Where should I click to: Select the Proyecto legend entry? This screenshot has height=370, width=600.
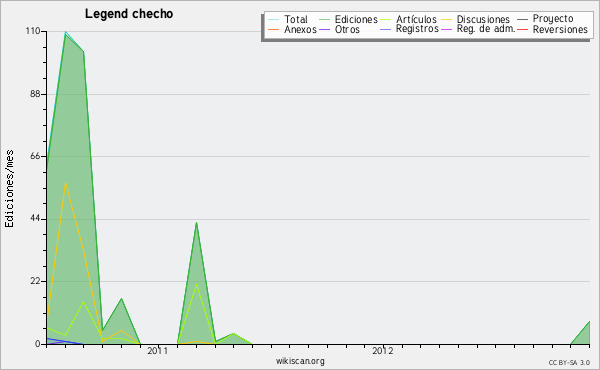(553, 19)
